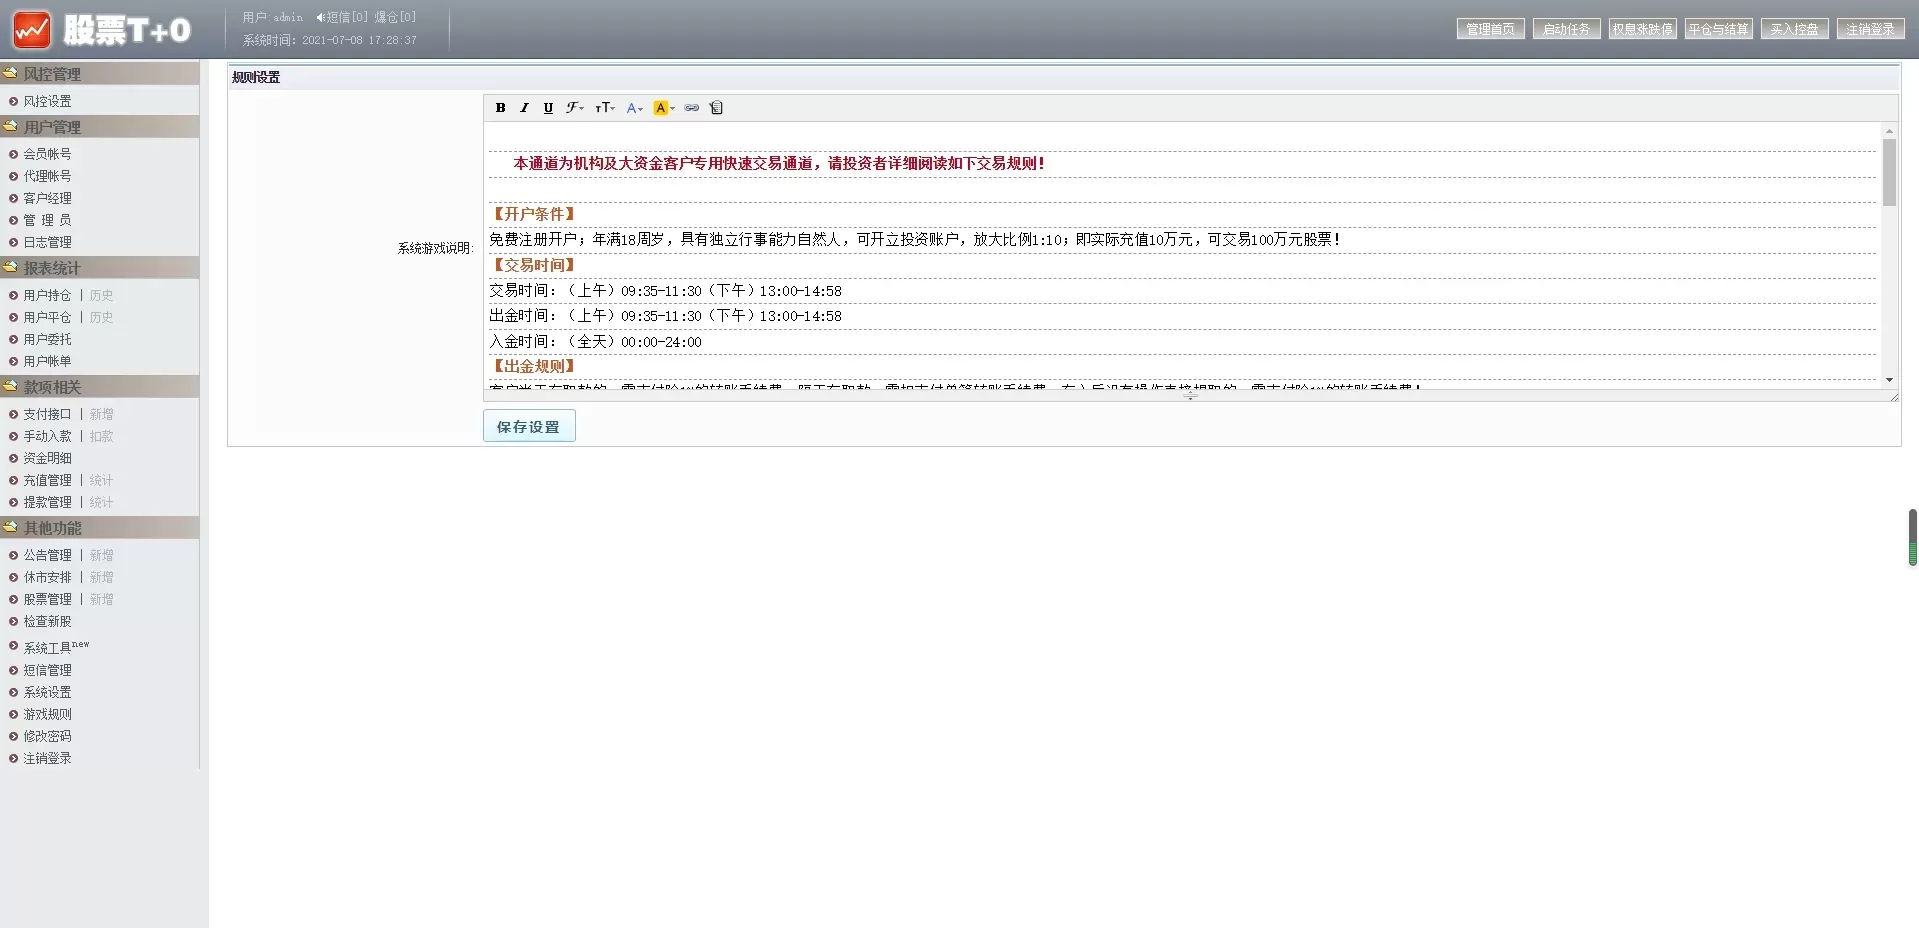Click the 管理首页 button in header

point(1490,29)
